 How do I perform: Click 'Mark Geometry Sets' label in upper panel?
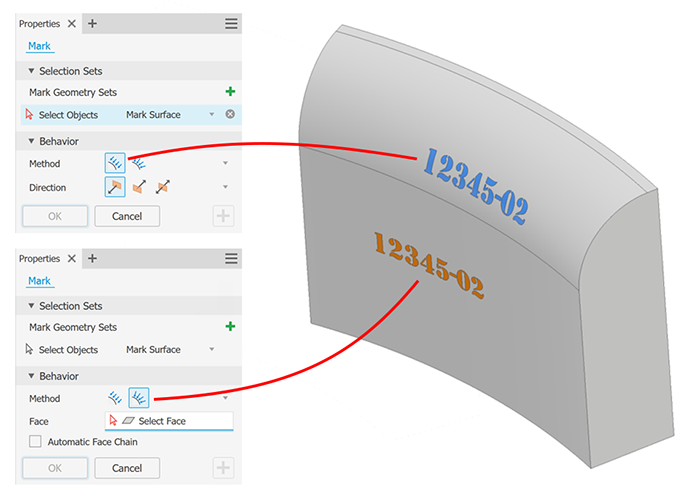point(73,92)
